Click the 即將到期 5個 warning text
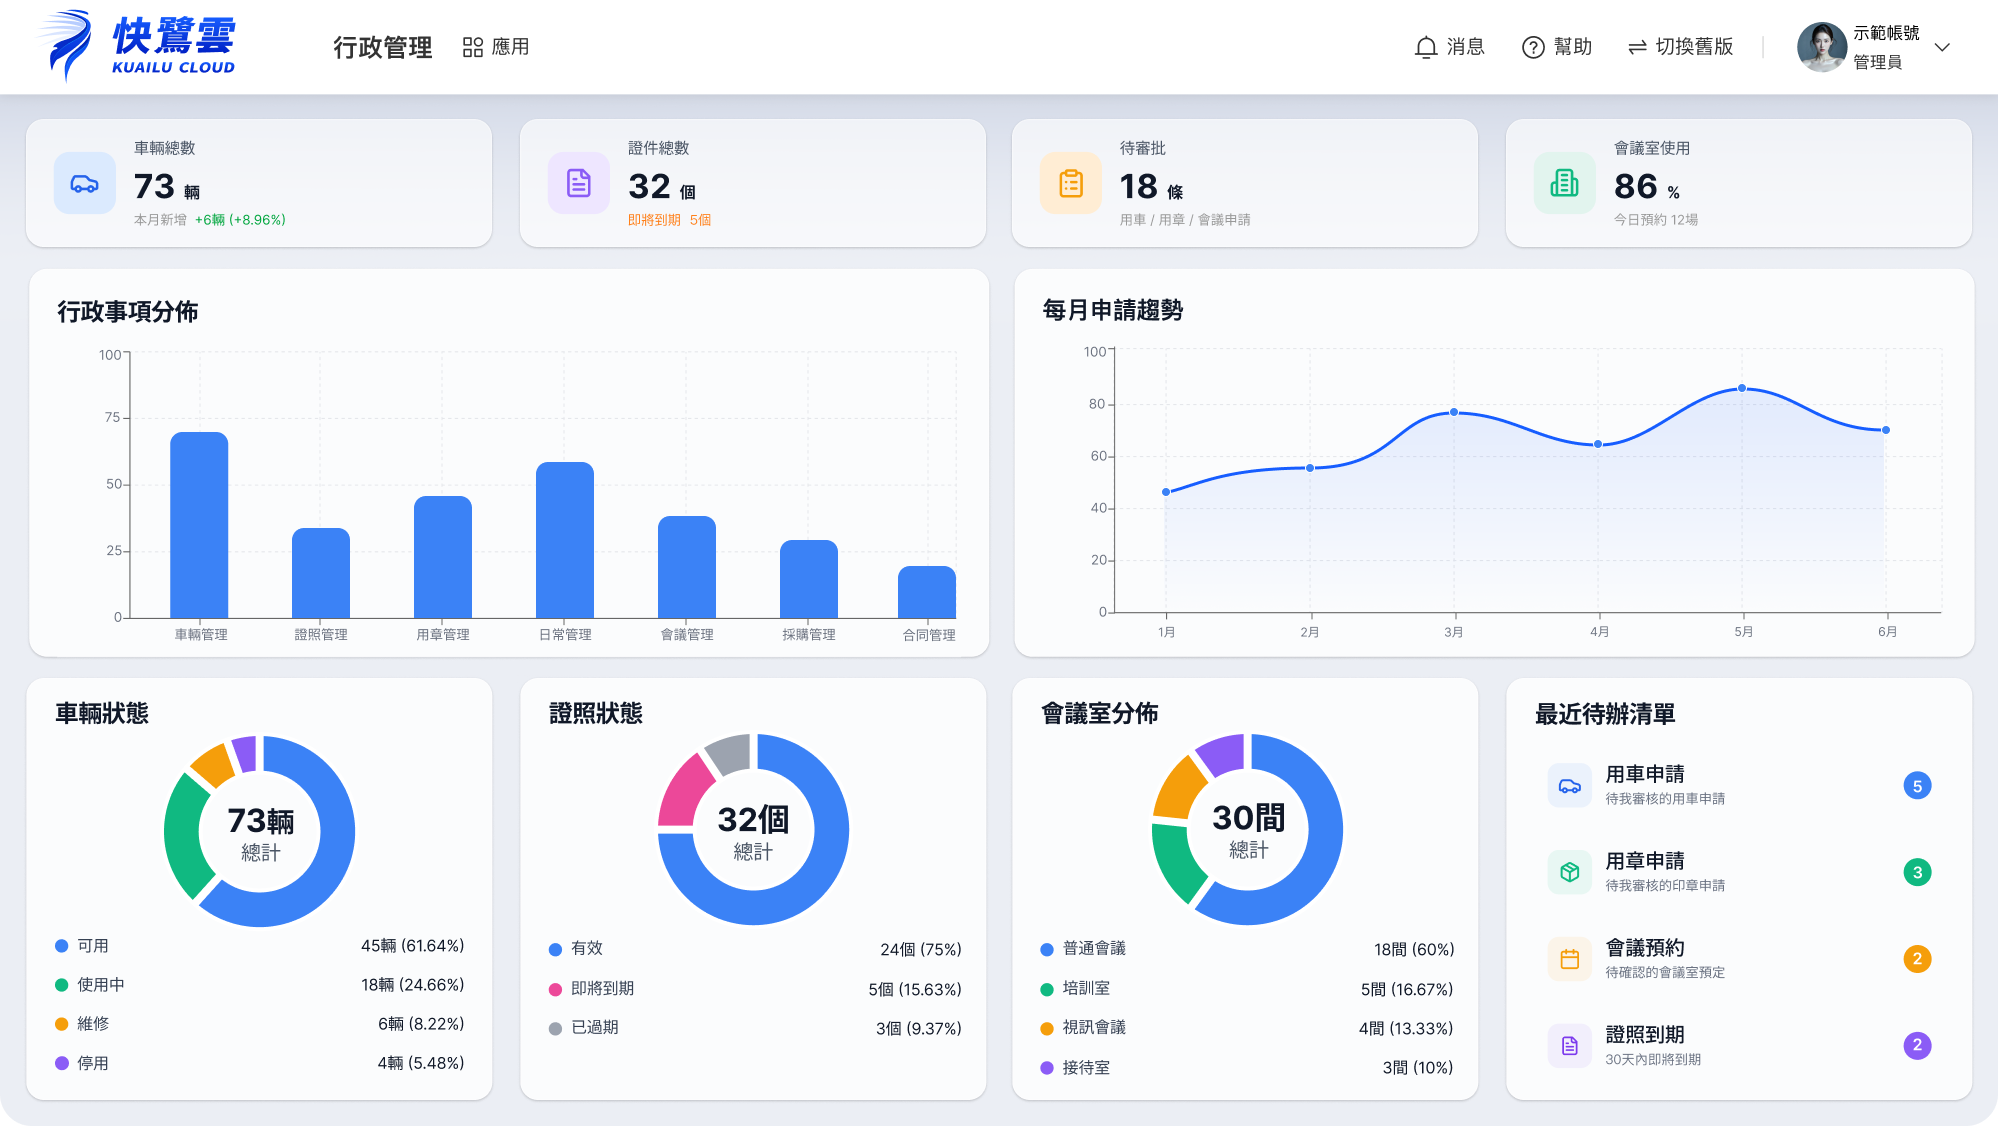The image size is (1998, 1126). (x=670, y=220)
